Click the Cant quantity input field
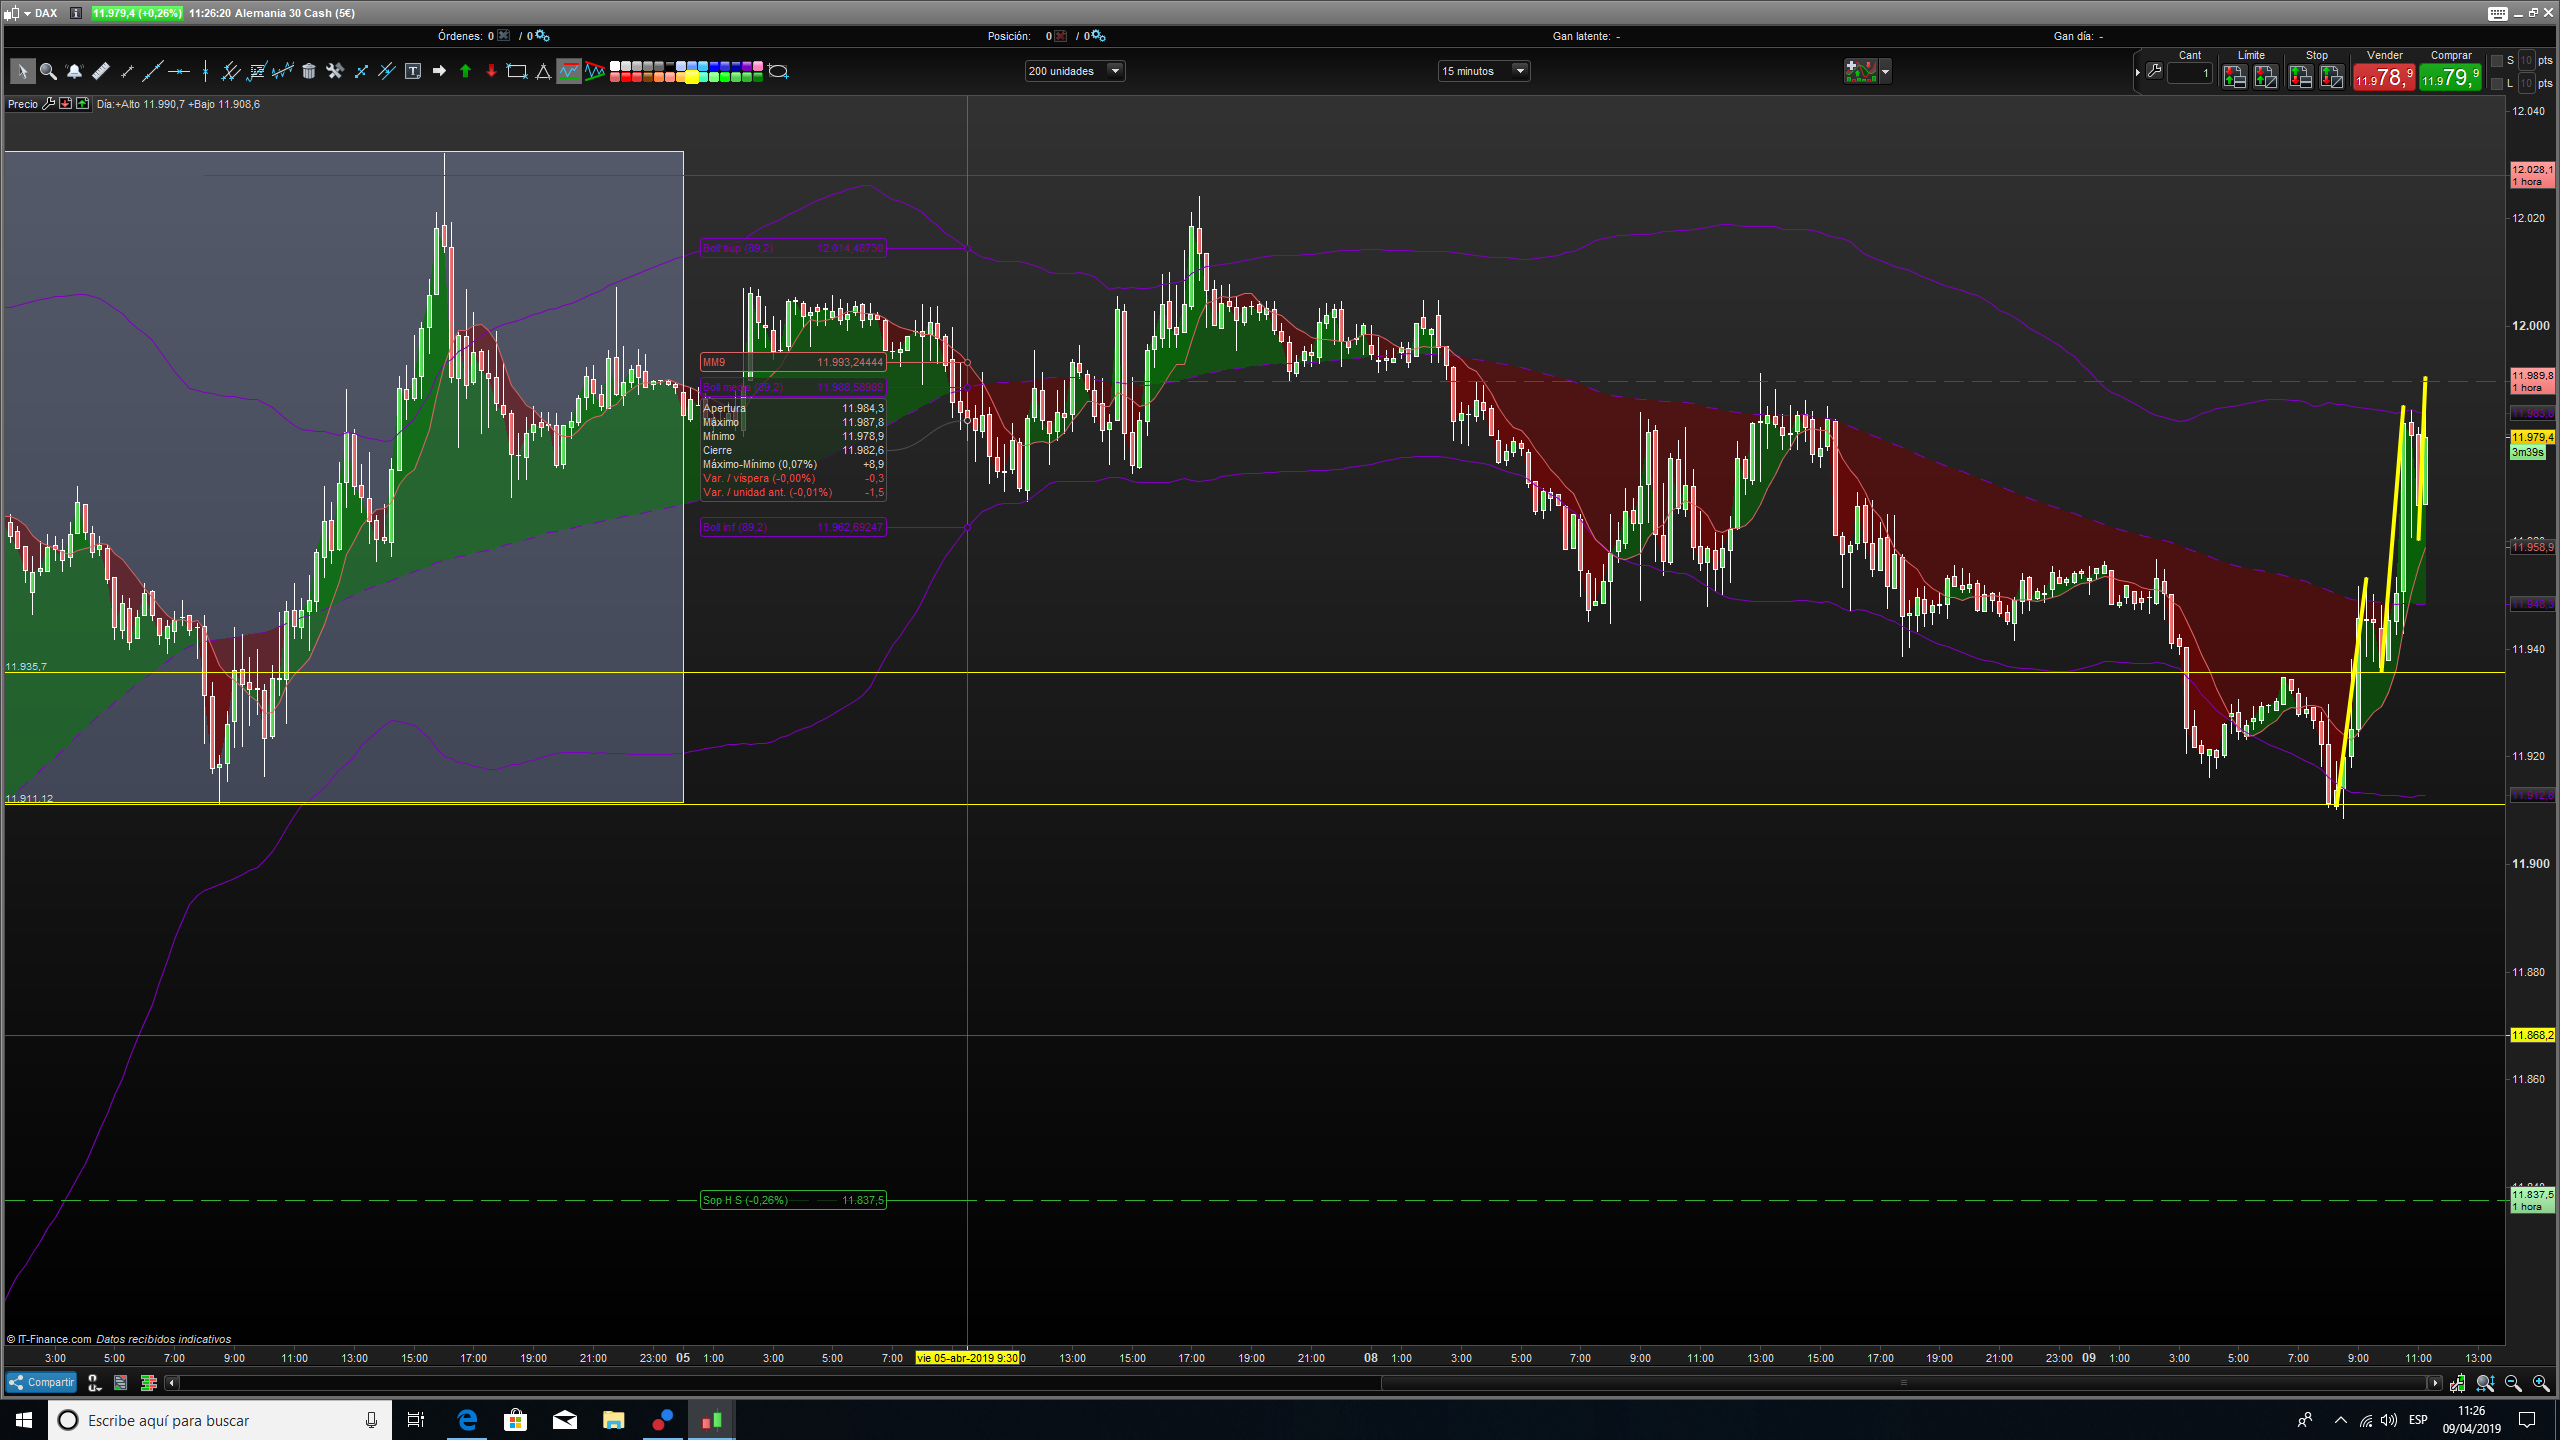This screenshot has height=1440, width=2560. click(x=2189, y=73)
